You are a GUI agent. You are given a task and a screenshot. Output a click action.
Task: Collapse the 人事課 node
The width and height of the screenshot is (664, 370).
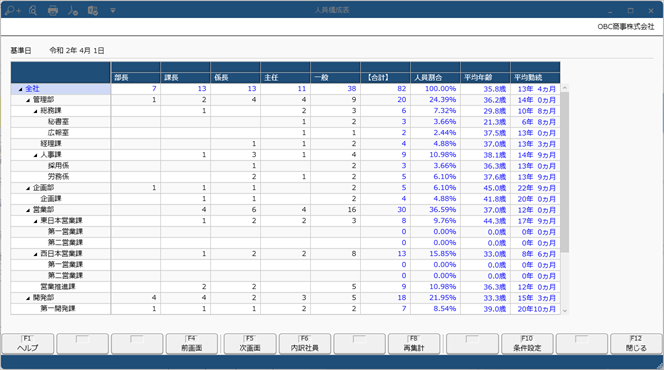tap(36, 155)
